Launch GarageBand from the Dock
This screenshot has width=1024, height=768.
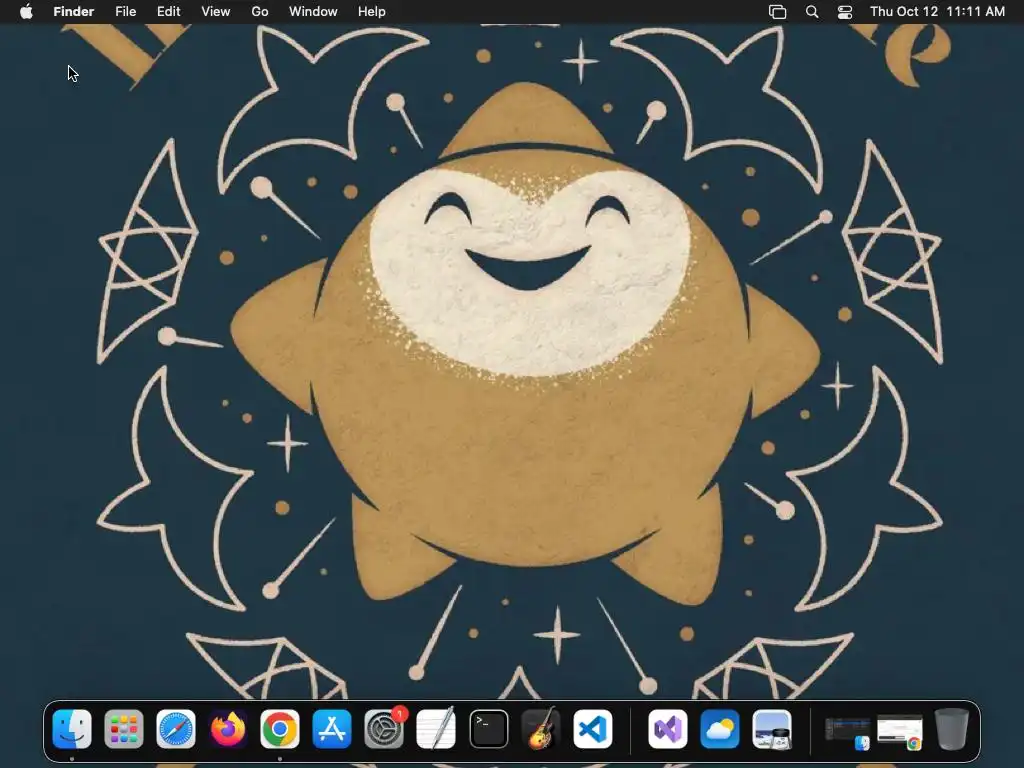pyautogui.click(x=541, y=728)
